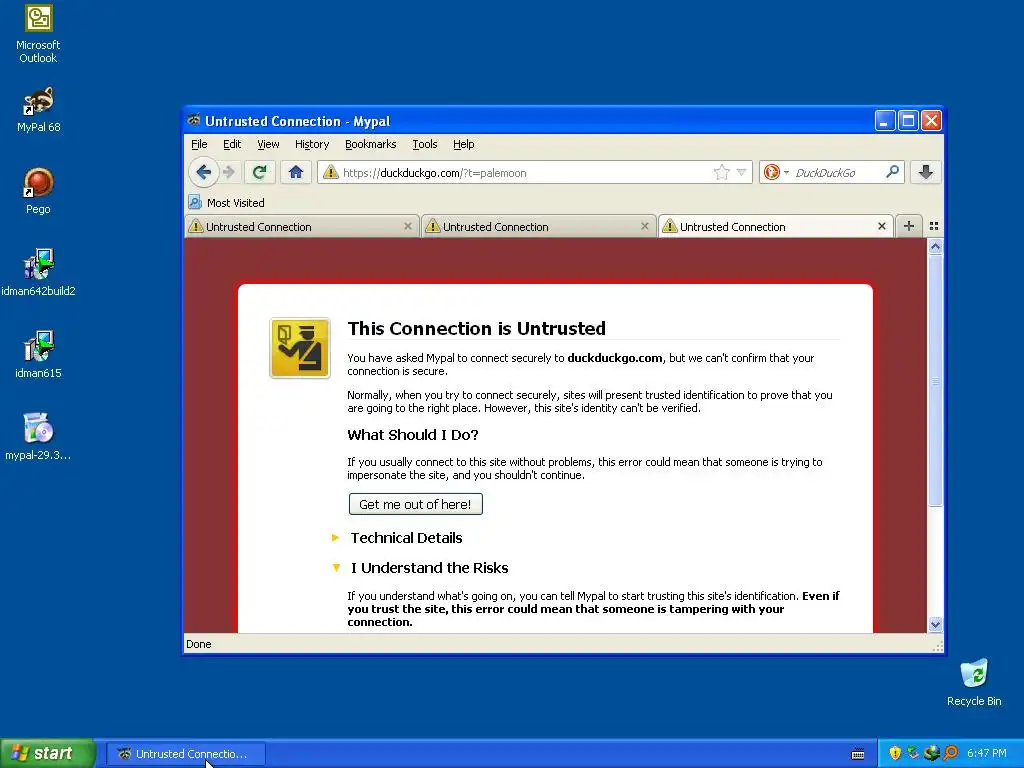
Task: Select the Pego desktop shortcut
Action: (38, 191)
